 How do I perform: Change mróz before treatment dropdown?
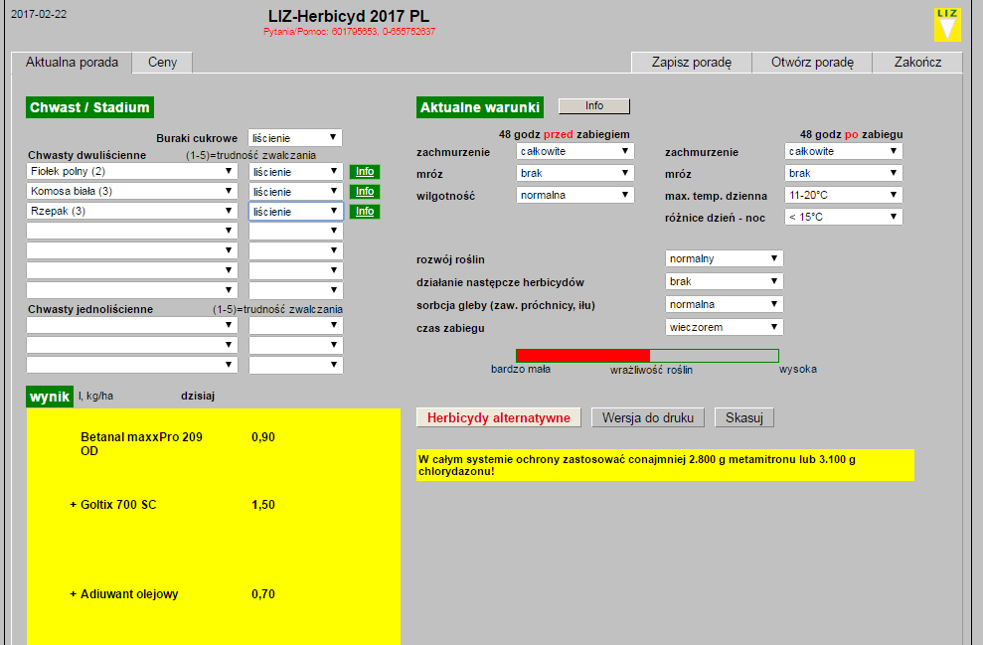(x=575, y=173)
